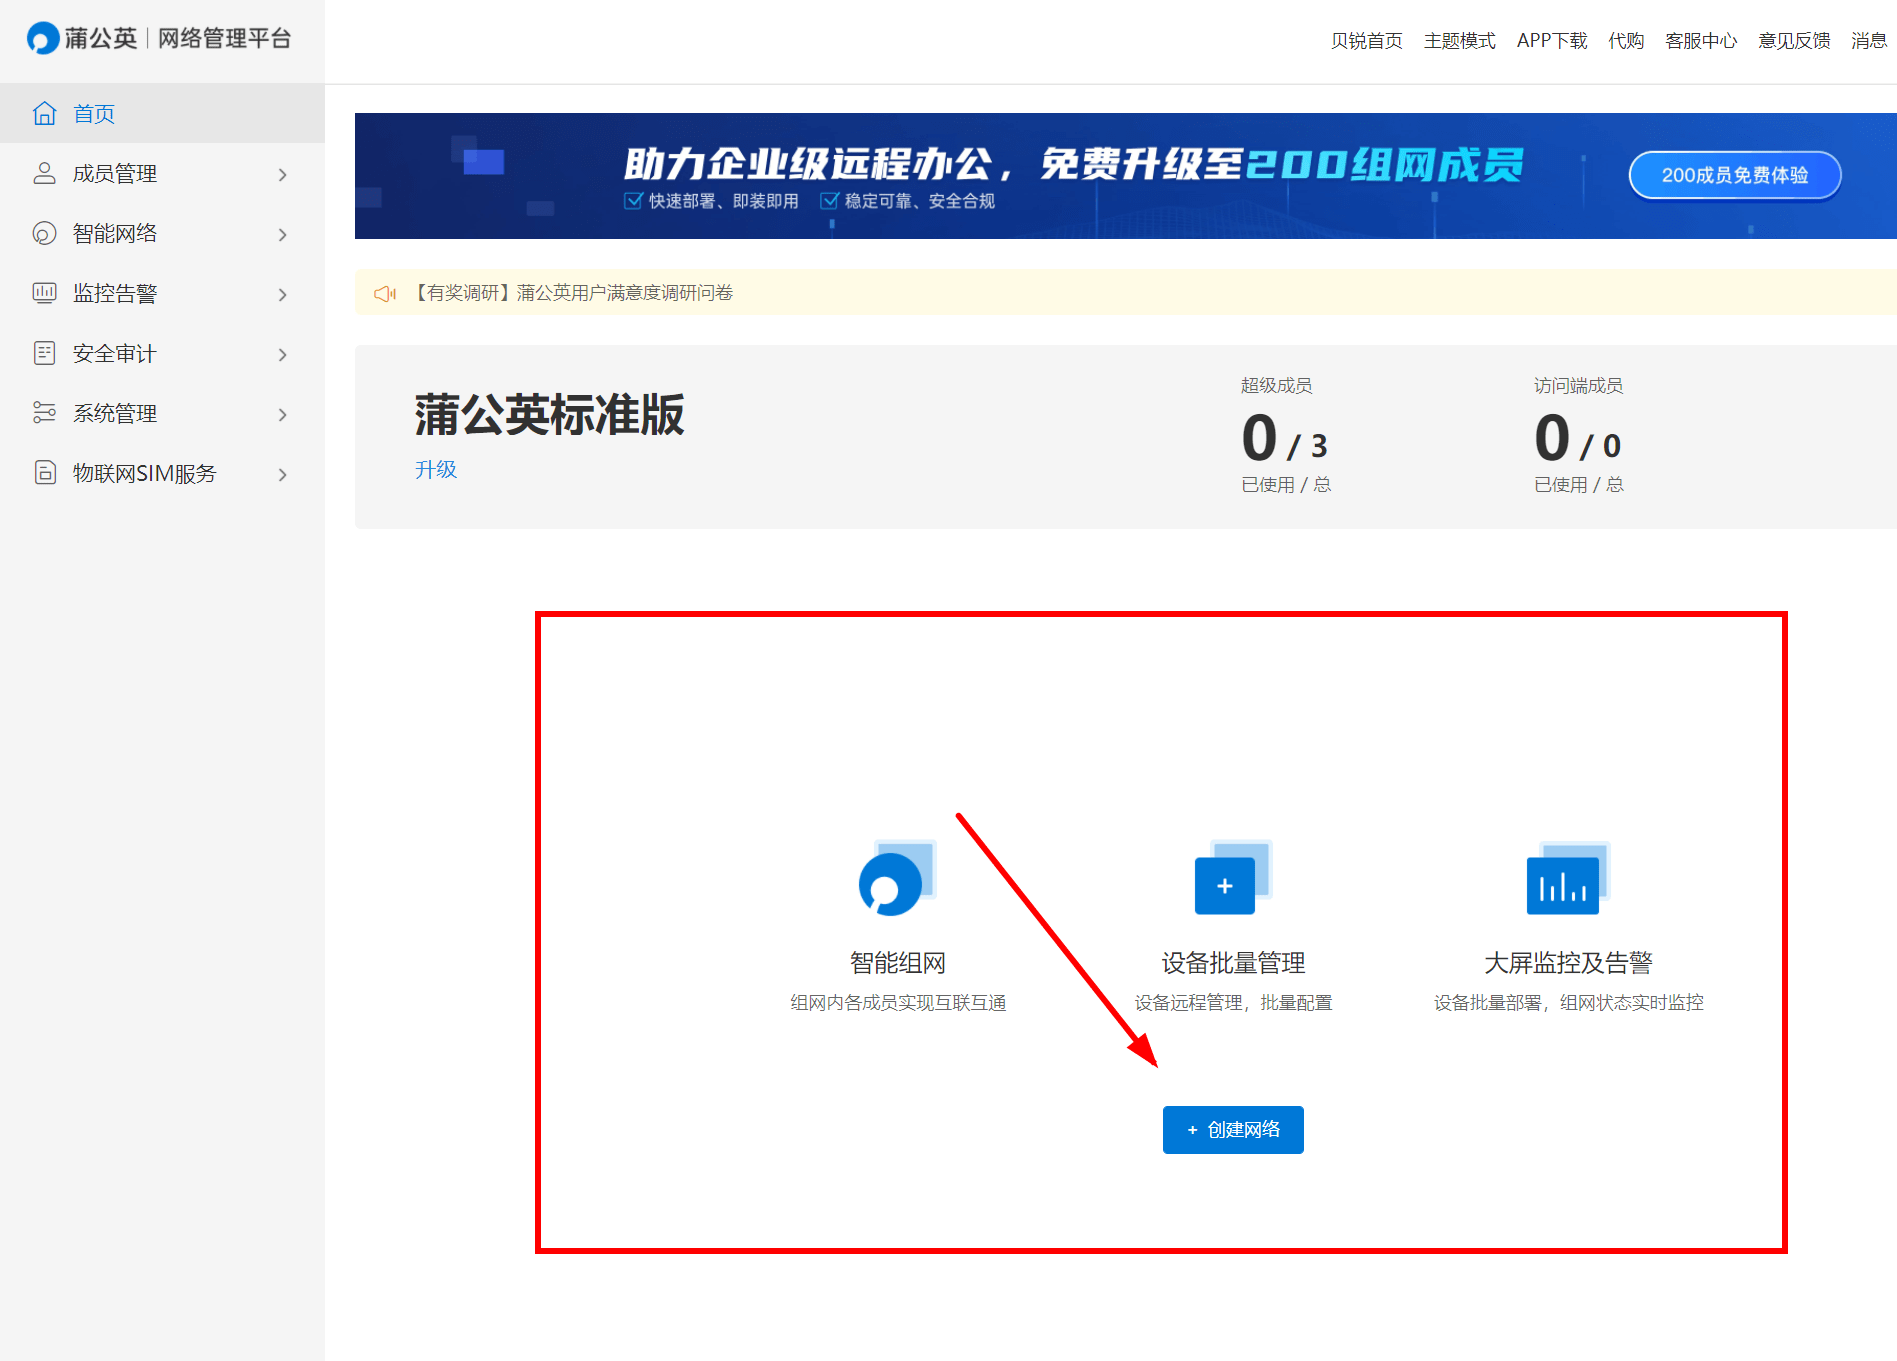Click the home icon beside 首页
Viewport: 1897px width, 1361px height.
coord(45,113)
